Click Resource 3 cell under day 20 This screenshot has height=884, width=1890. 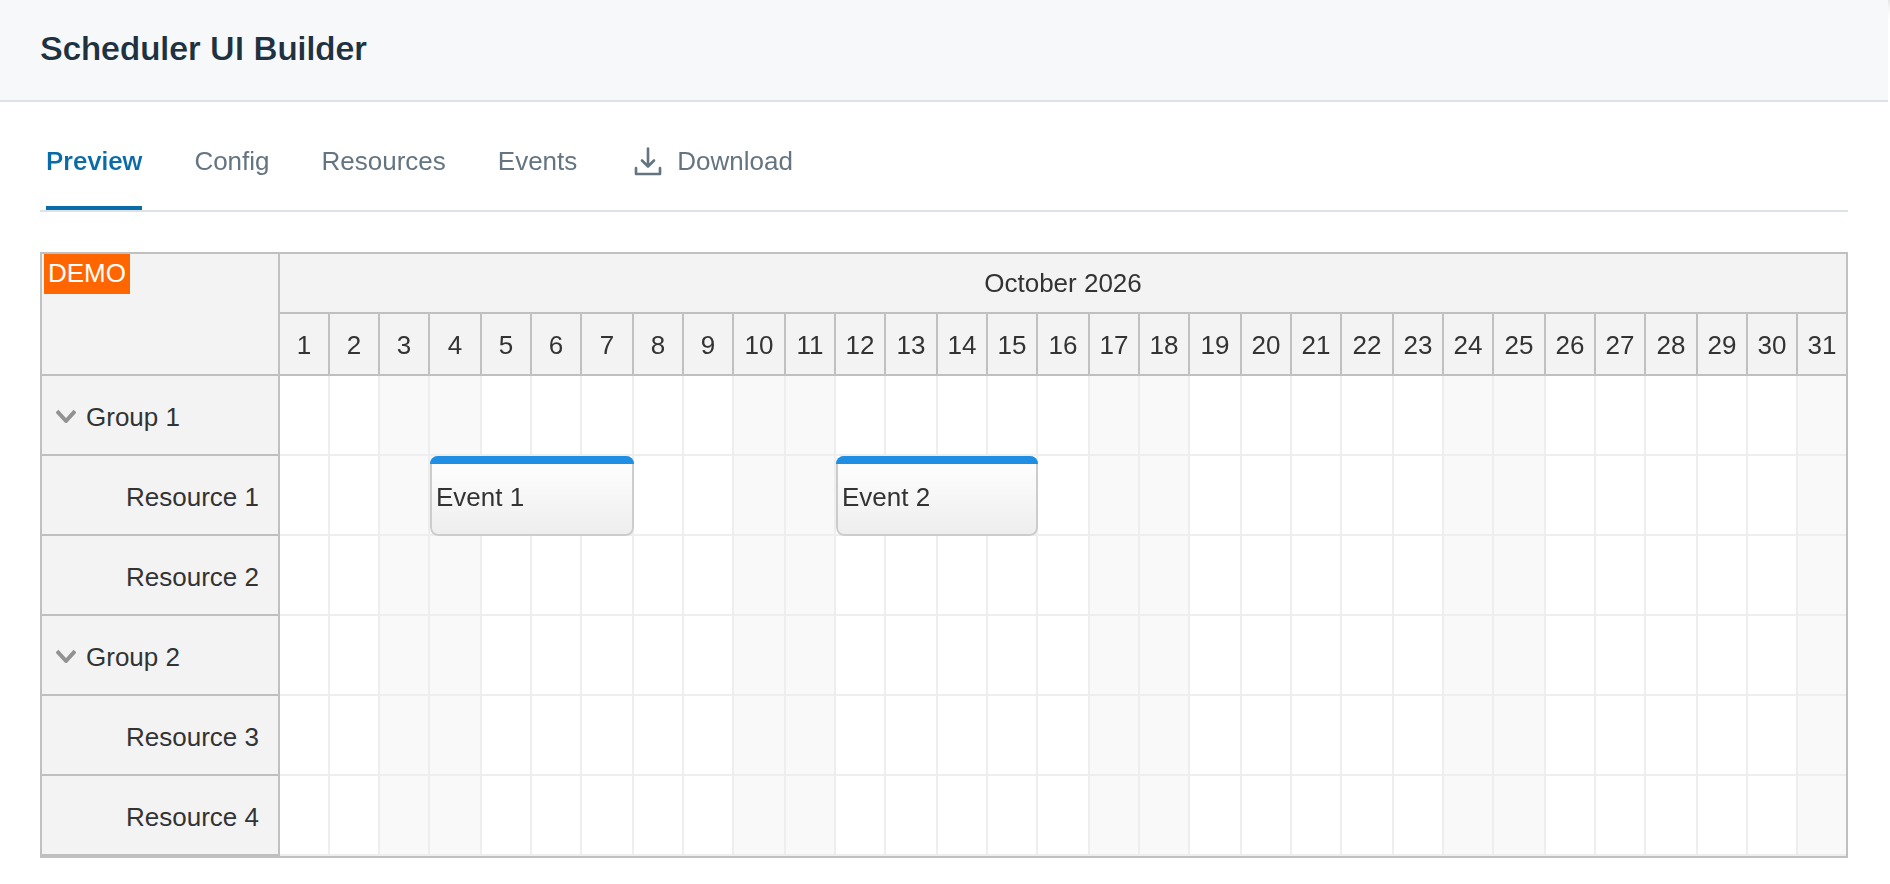point(1266,736)
